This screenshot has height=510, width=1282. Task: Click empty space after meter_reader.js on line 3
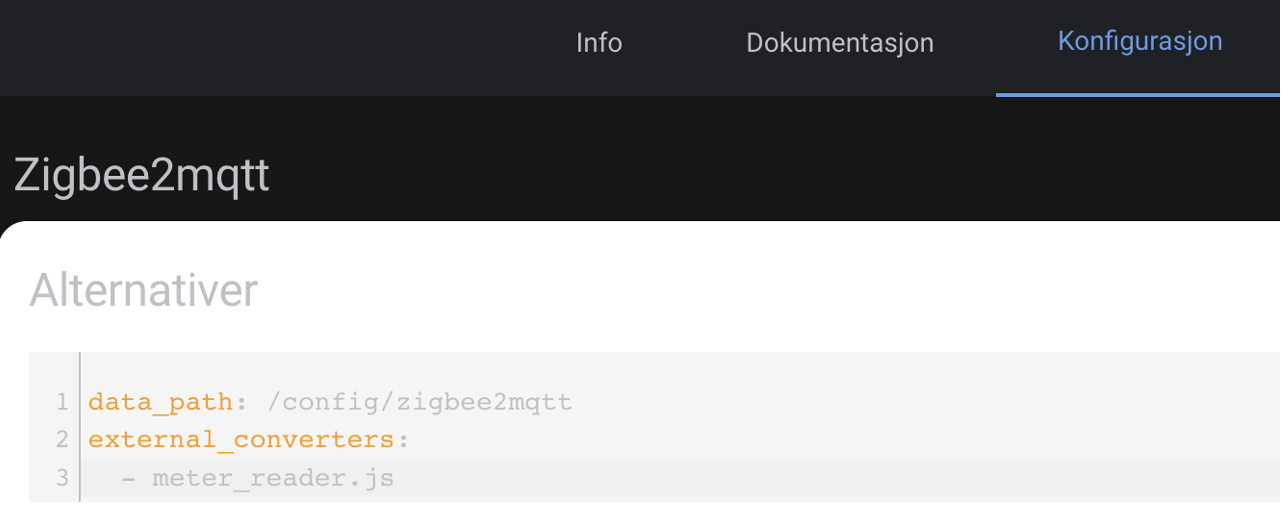point(800,478)
